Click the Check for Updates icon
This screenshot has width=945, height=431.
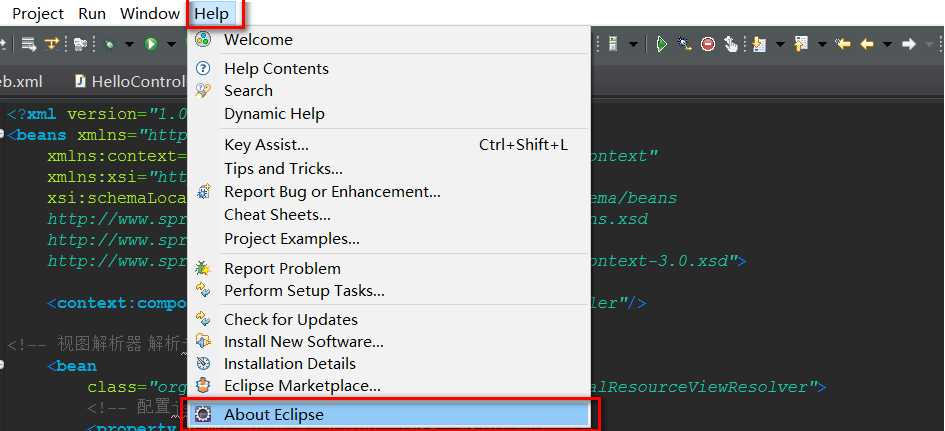point(204,319)
